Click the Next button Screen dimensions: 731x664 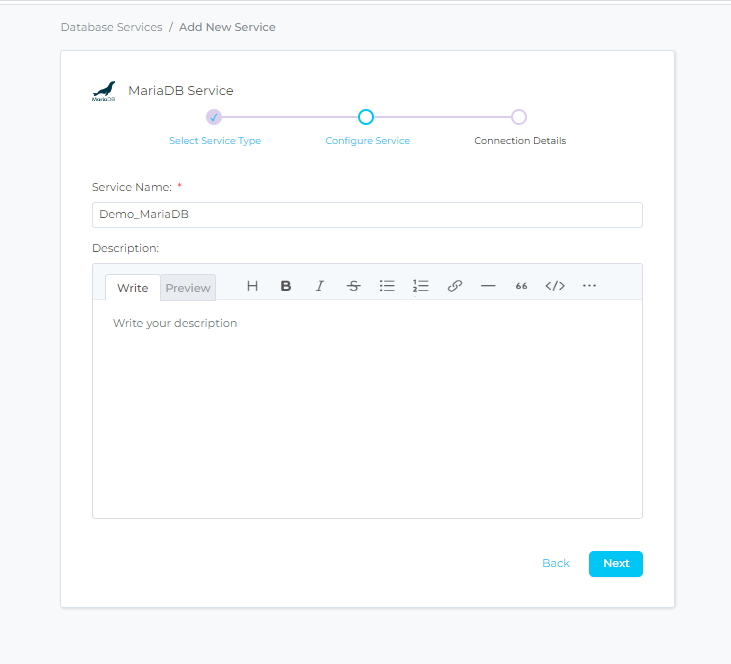click(616, 563)
